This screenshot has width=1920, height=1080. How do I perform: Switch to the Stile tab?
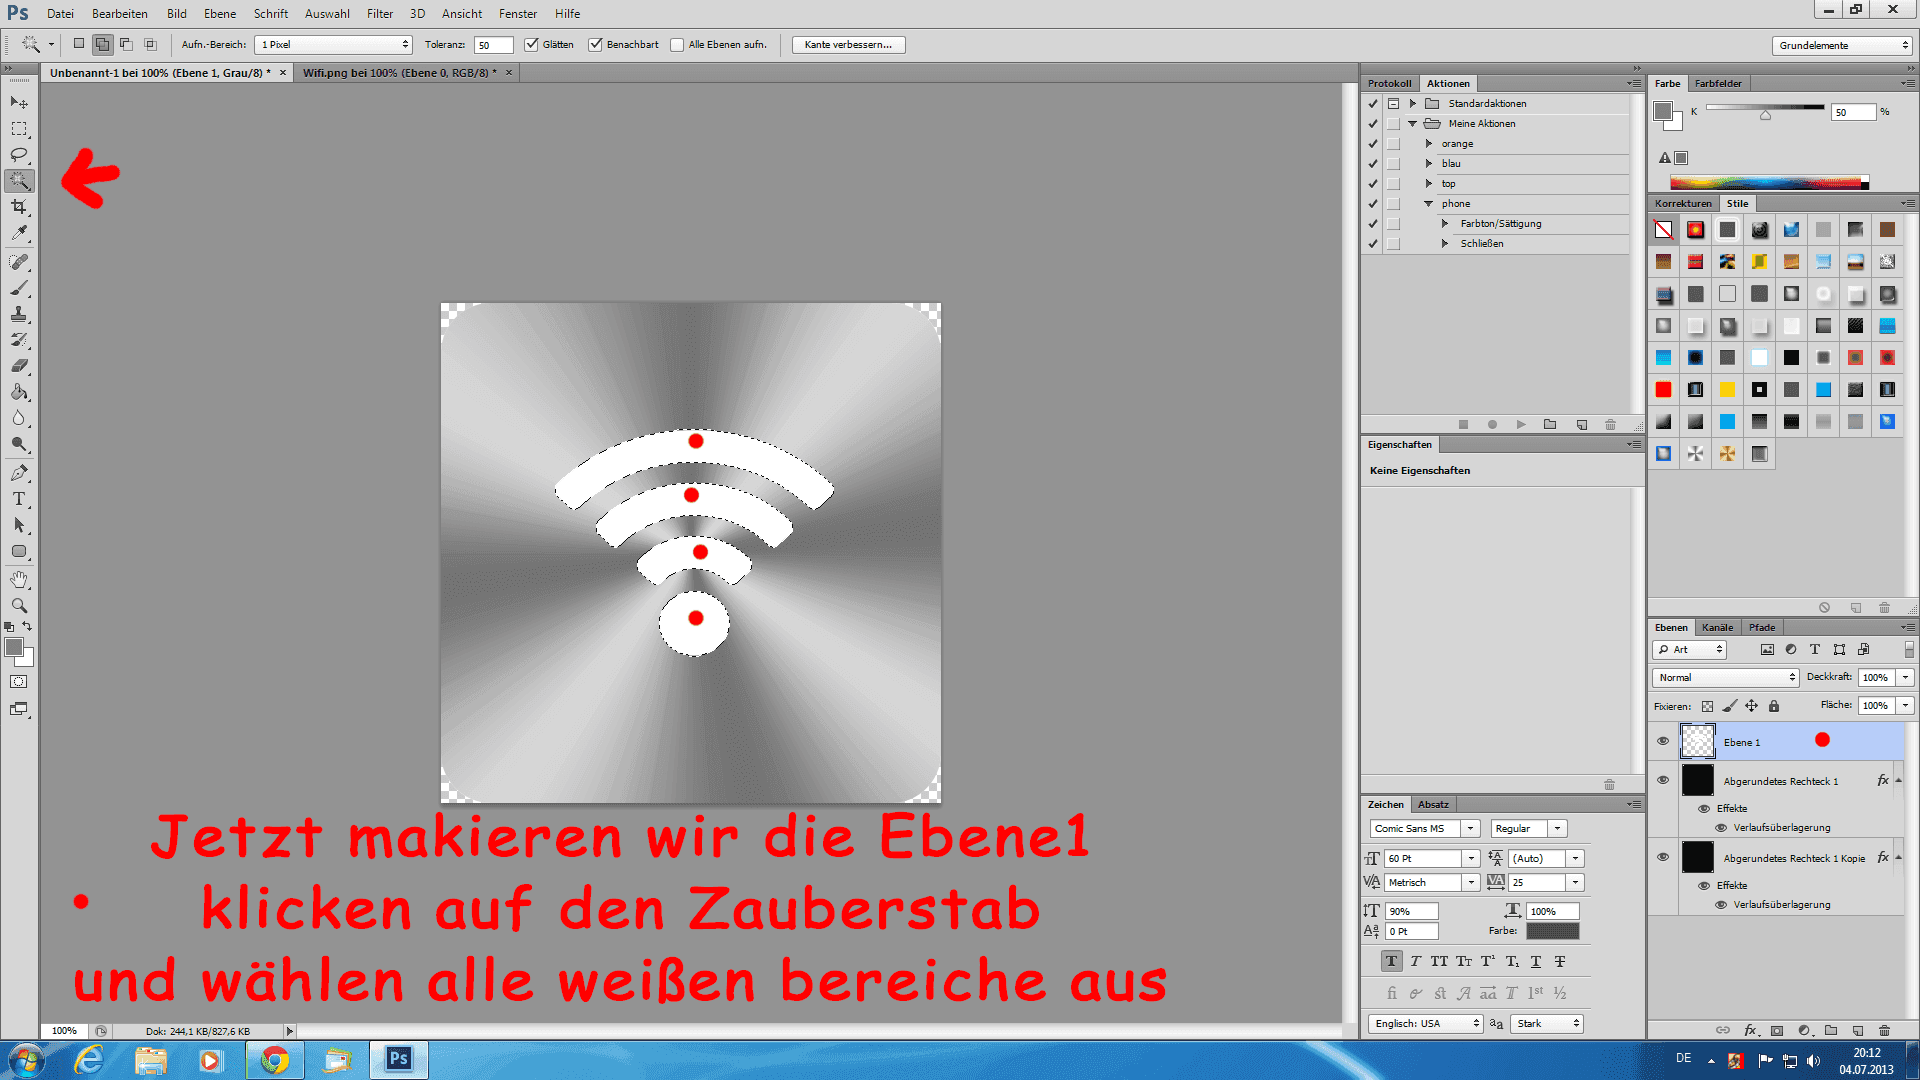click(x=1738, y=204)
